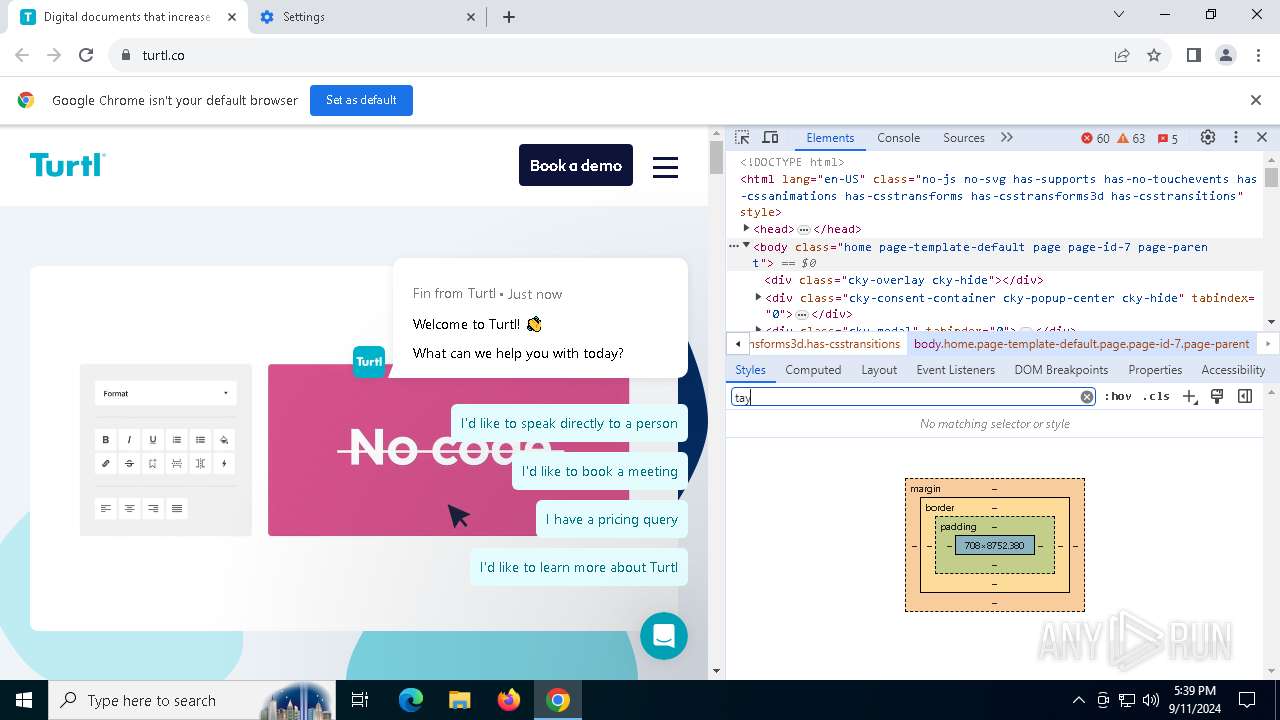
Task: Click the Turtl logo
Action: tap(68, 165)
